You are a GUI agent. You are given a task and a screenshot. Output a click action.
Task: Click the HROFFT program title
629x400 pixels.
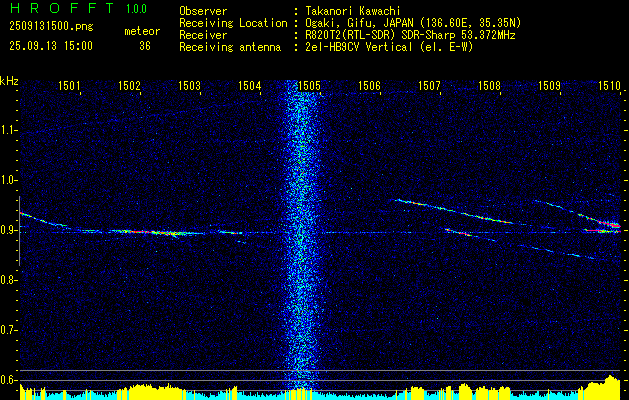[x=63, y=8]
